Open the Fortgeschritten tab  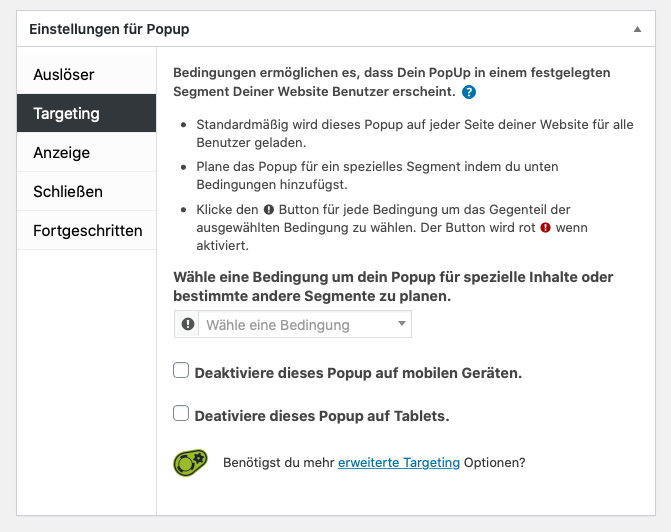click(86, 230)
